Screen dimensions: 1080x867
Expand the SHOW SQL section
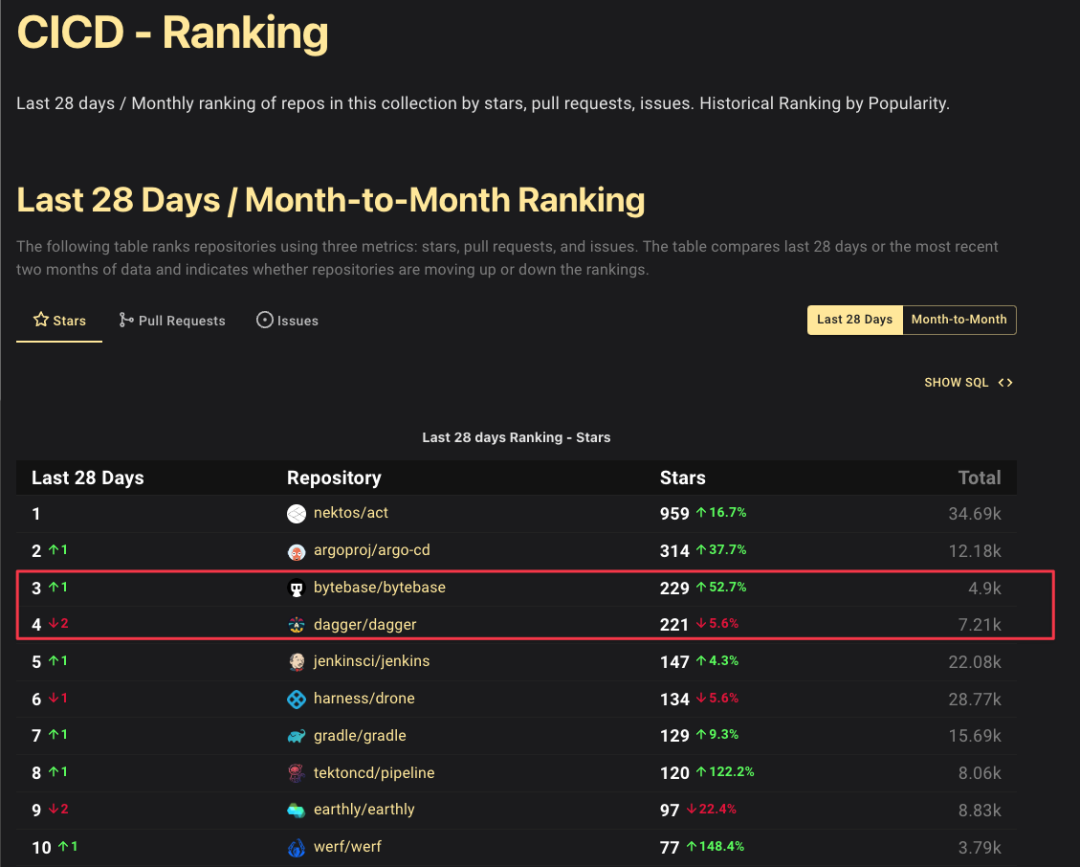[x=968, y=383]
